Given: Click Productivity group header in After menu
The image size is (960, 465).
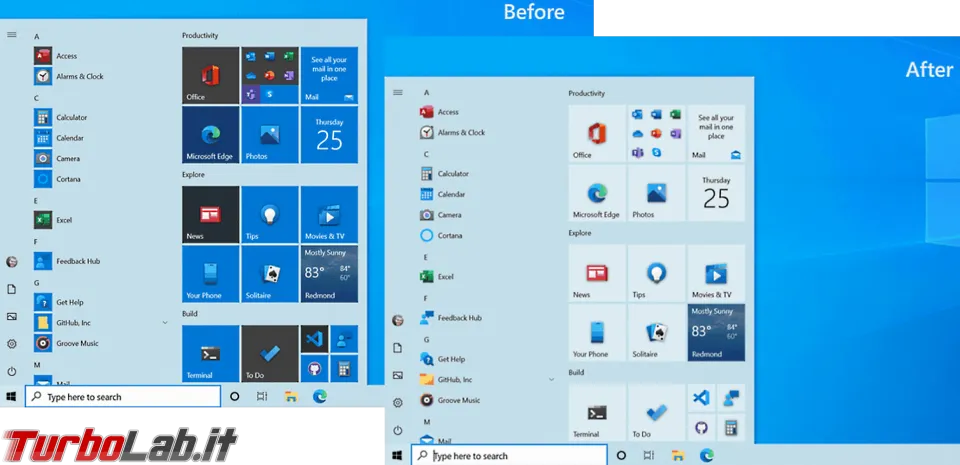Looking at the screenshot, I should (587, 93).
